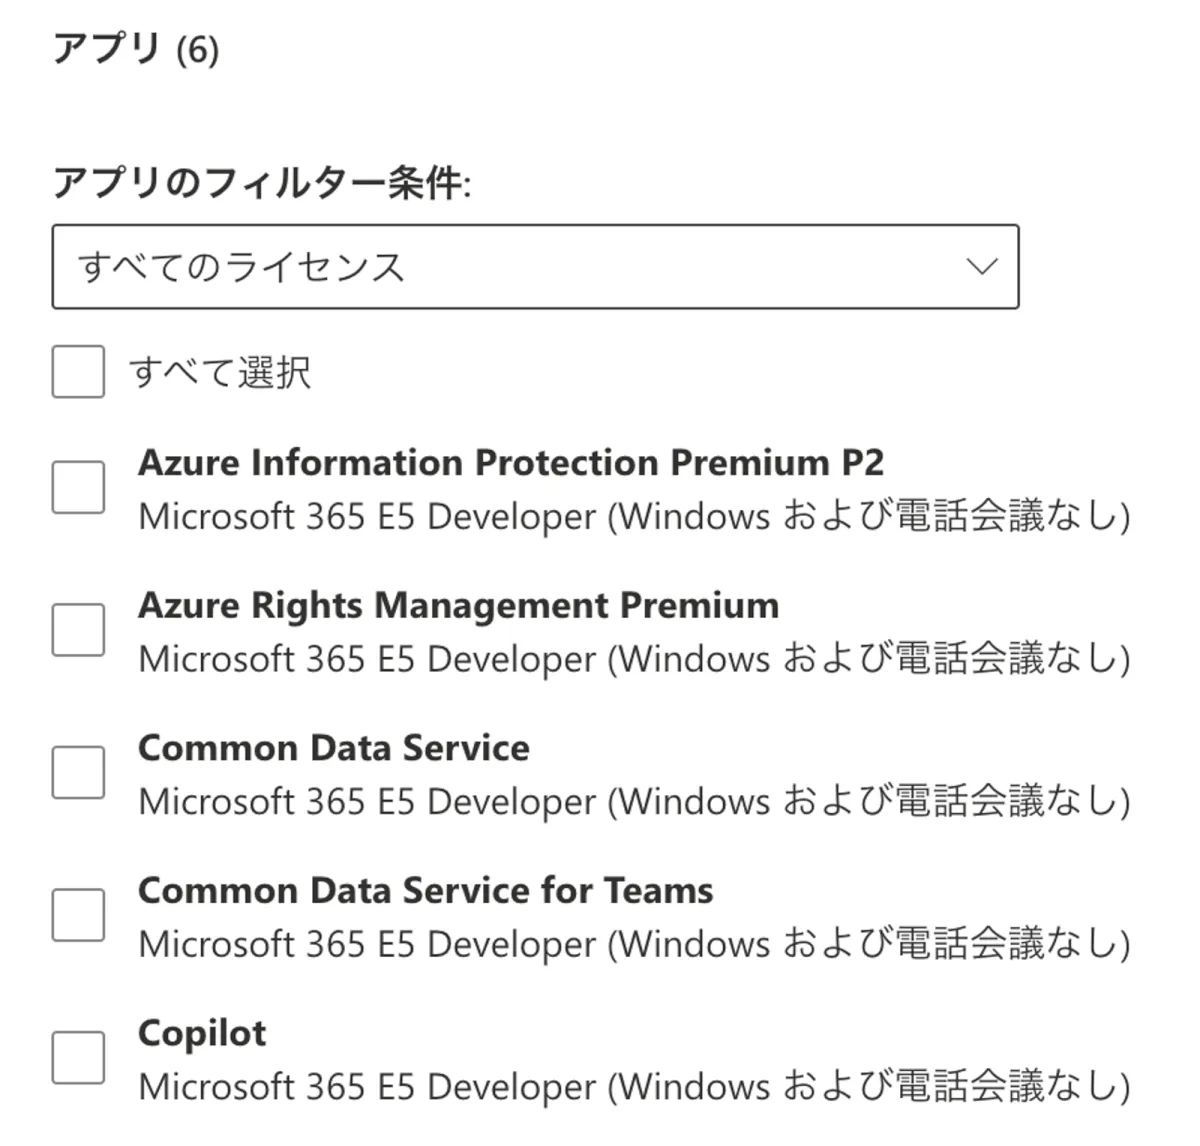This screenshot has width=1200, height=1146.
Task: Select the Common Data Service checkbox
Action: coord(78,773)
